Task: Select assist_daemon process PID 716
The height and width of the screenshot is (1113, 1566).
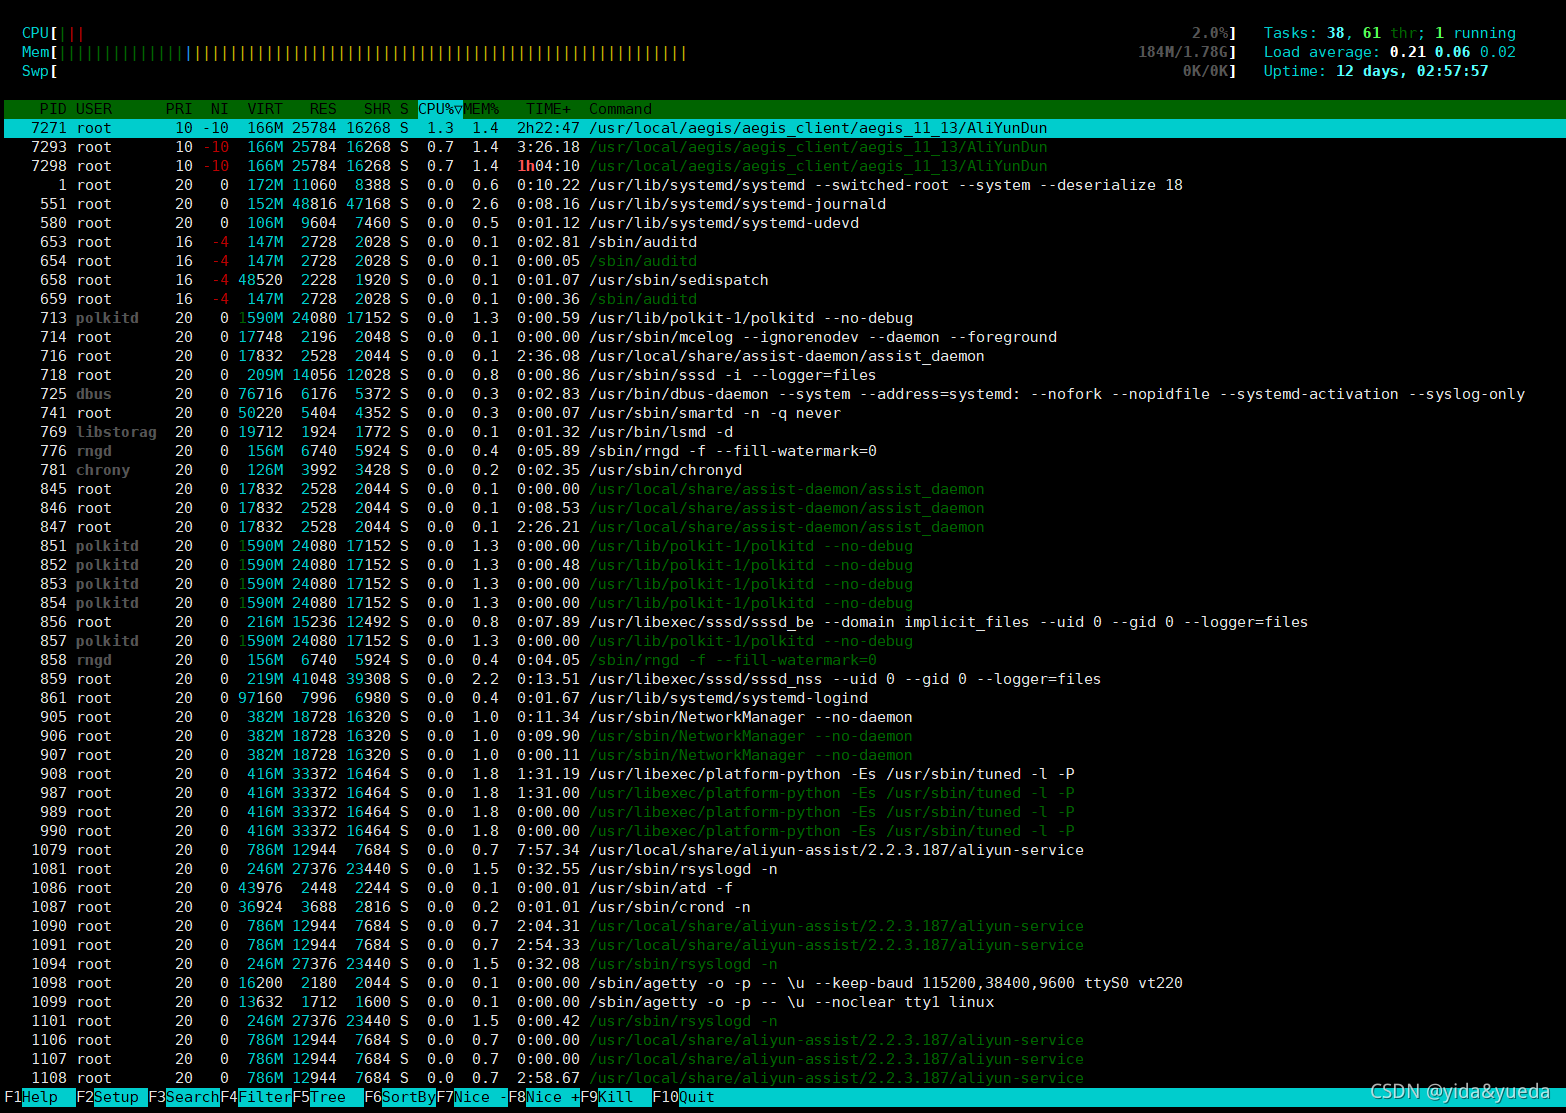Action: 783,356
